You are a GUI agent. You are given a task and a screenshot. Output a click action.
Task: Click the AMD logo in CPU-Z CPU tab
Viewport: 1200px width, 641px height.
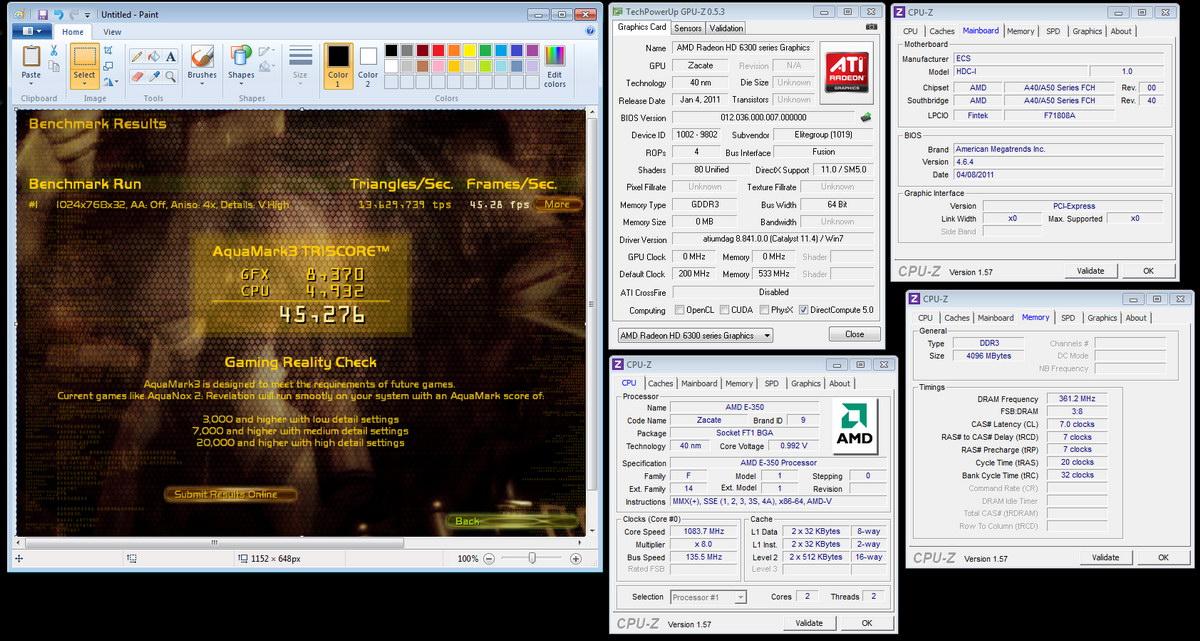click(853, 425)
